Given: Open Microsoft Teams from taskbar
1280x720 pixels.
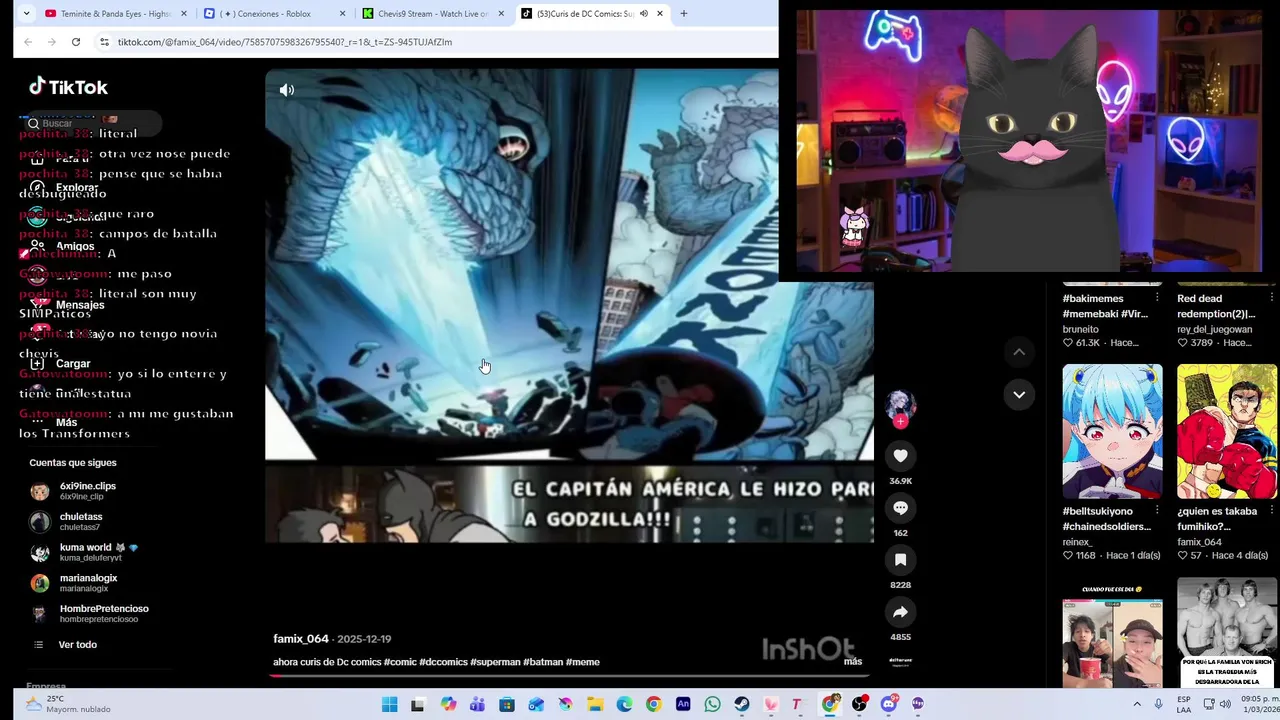Looking at the screenshot, I should click(x=477, y=705).
